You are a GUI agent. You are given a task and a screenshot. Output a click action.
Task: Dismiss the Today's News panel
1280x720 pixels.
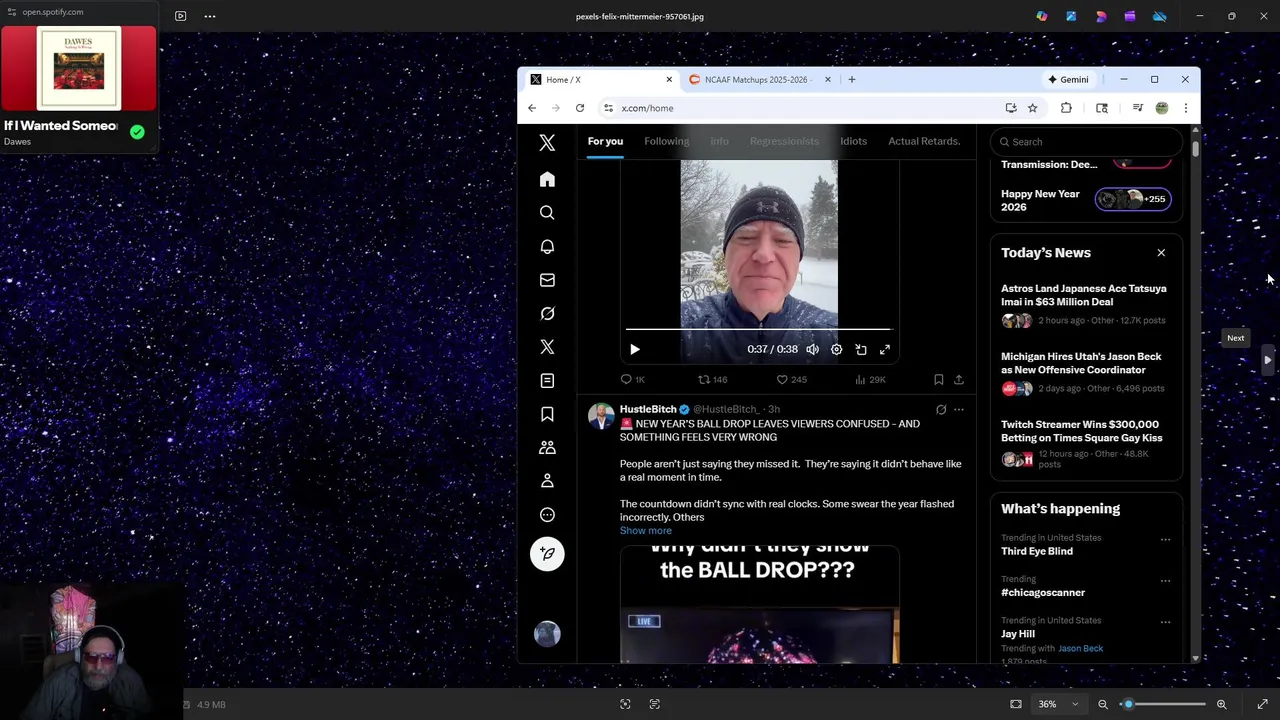[1161, 253]
